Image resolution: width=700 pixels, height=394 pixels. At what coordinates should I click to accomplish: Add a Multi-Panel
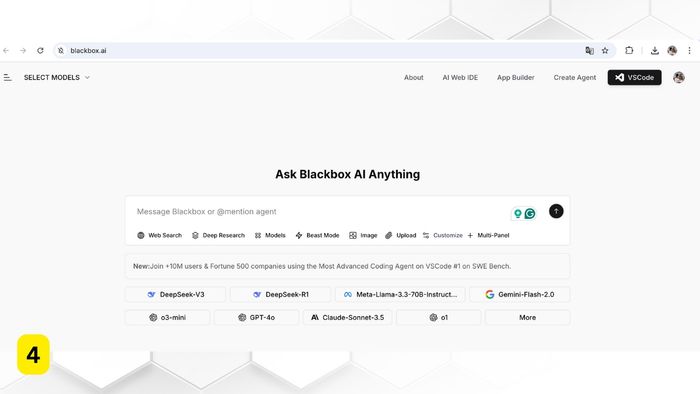pyautogui.click(x=488, y=235)
